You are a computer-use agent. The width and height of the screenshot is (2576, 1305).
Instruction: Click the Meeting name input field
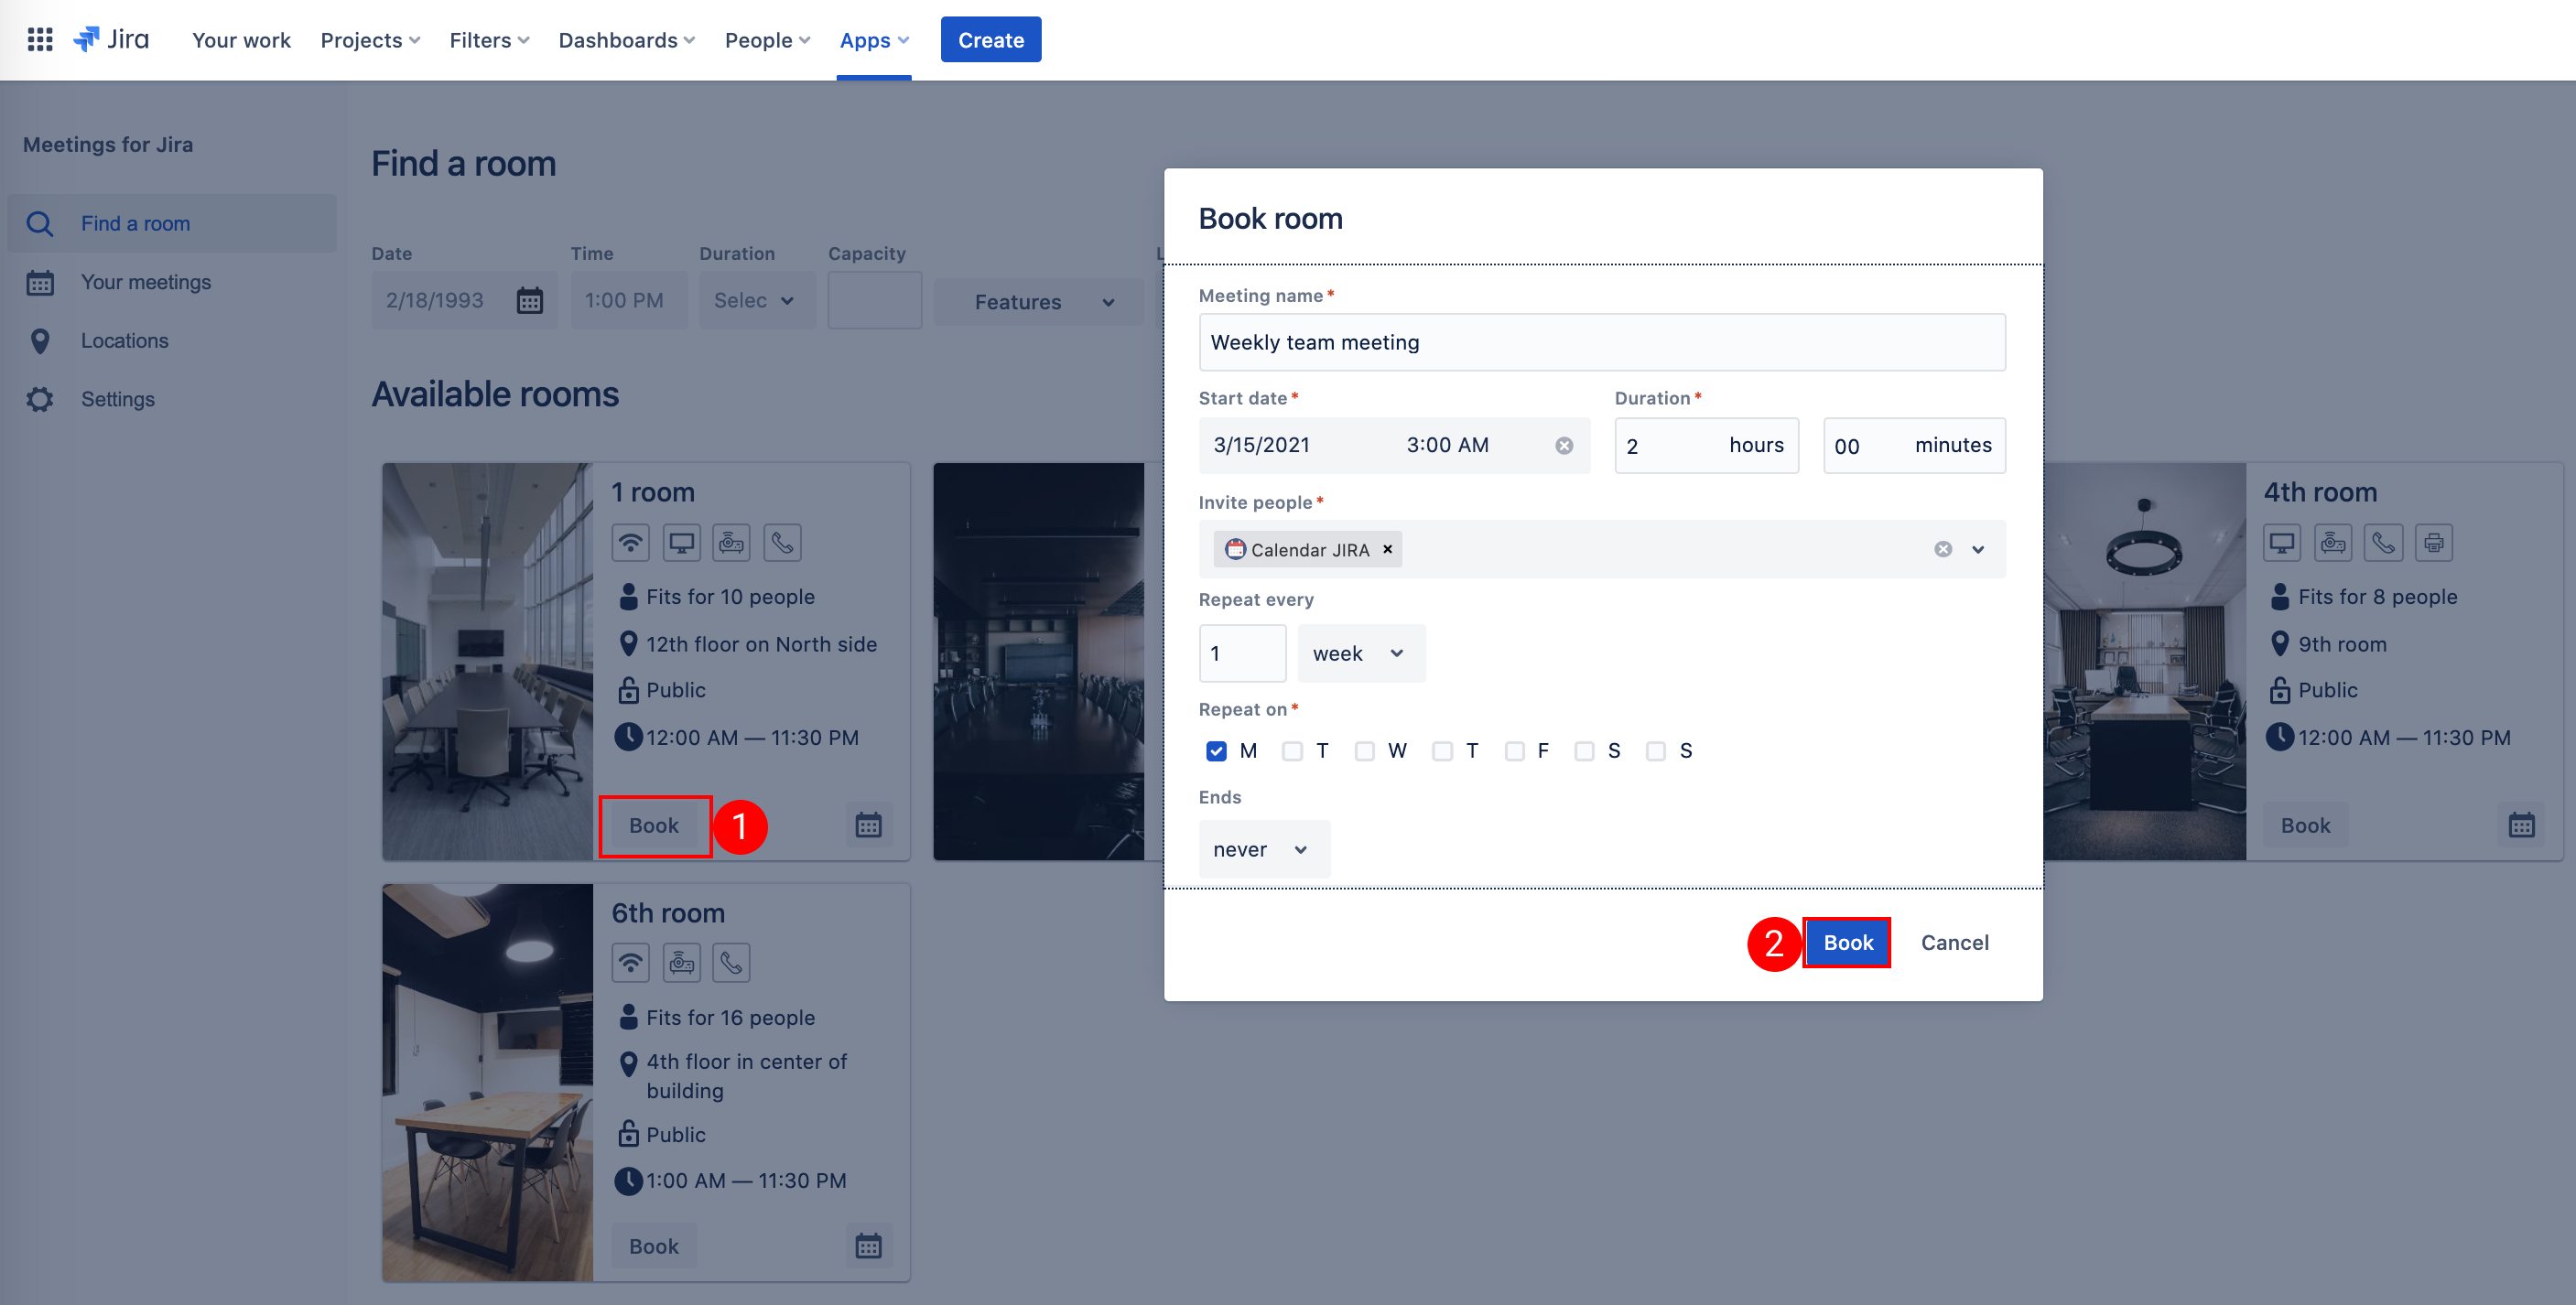click(x=1602, y=342)
